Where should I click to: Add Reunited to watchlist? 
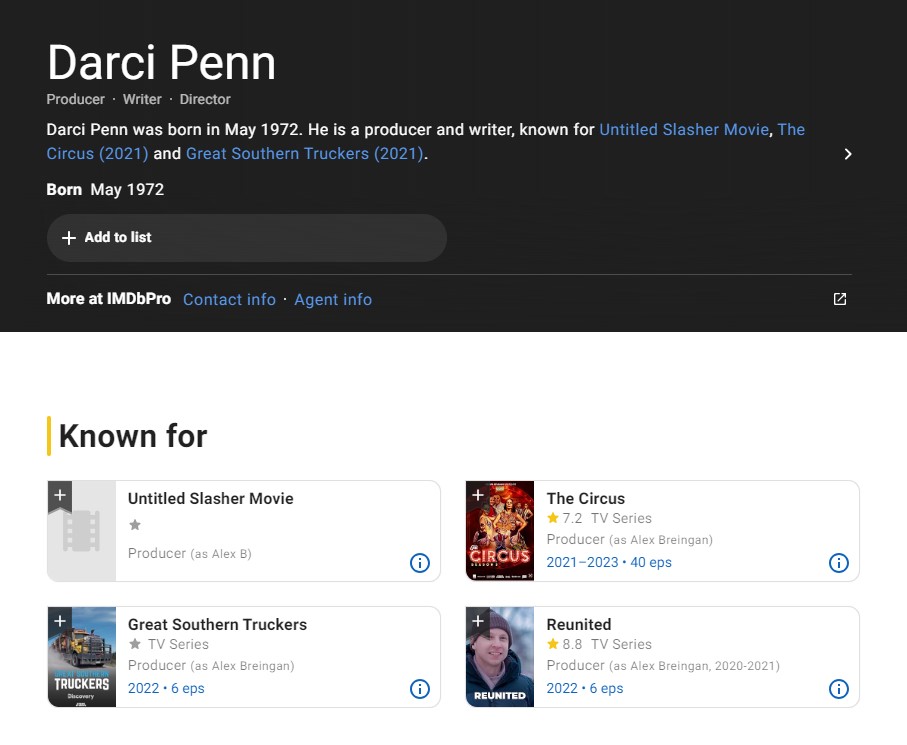478,622
